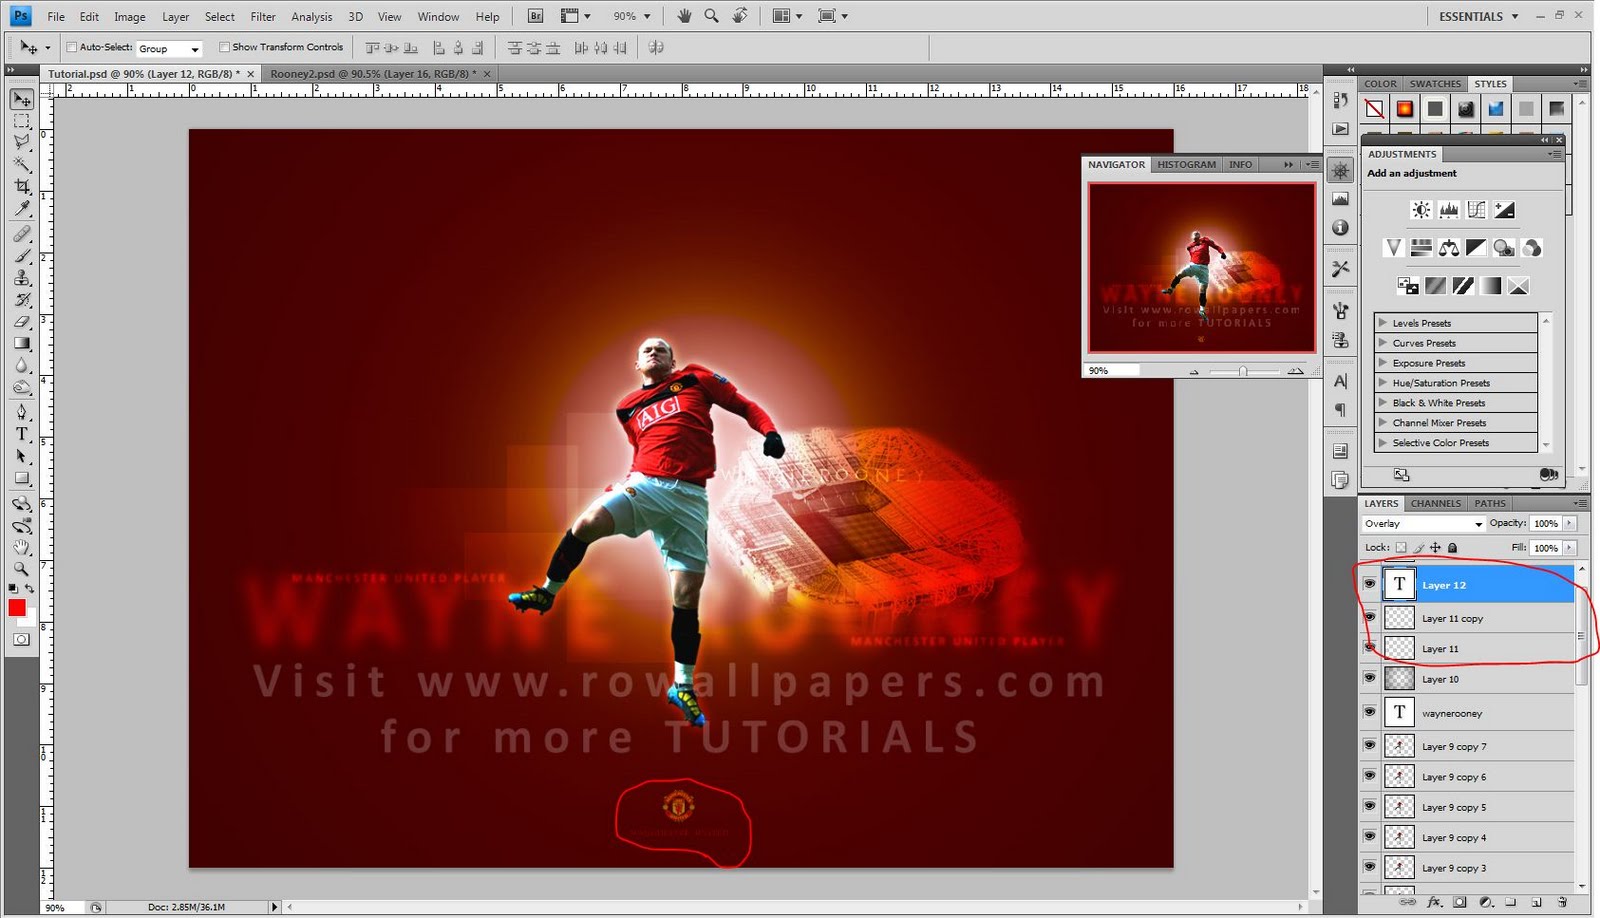Add a Photo Filter adjustment
This screenshot has width=1600, height=918.
pos(1504,248)
